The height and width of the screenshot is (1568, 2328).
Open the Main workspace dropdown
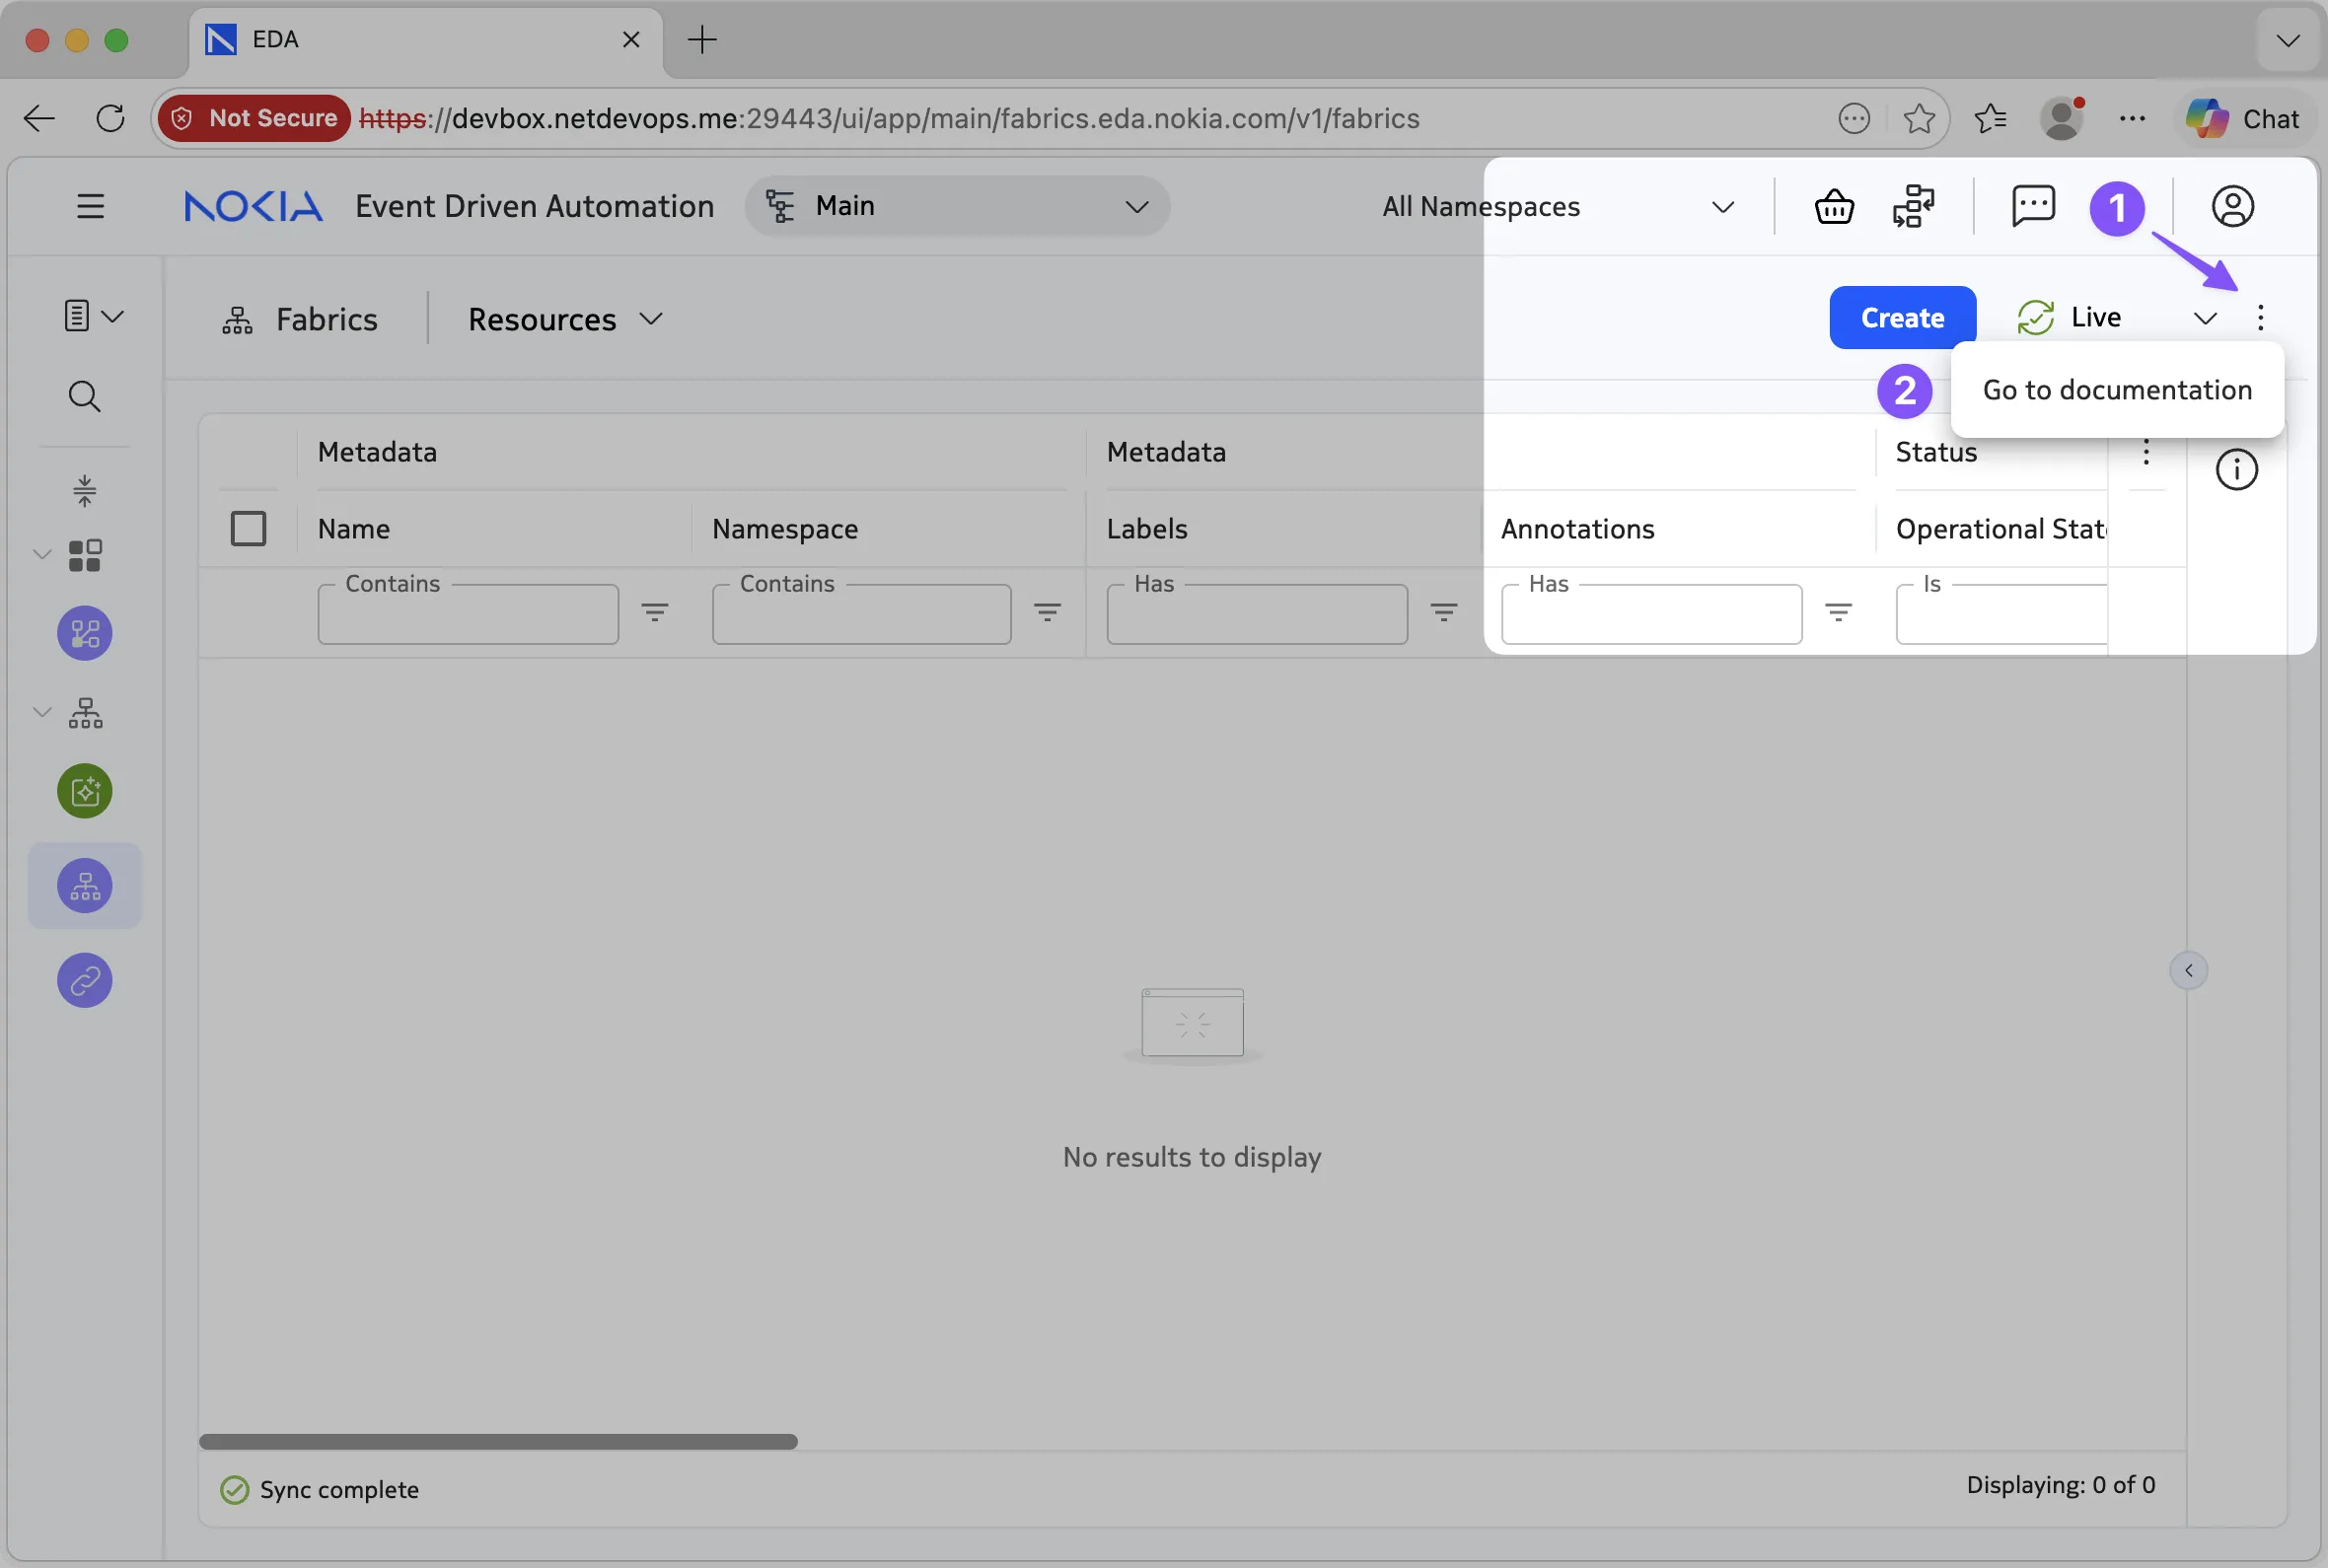[x=957, y=206]
